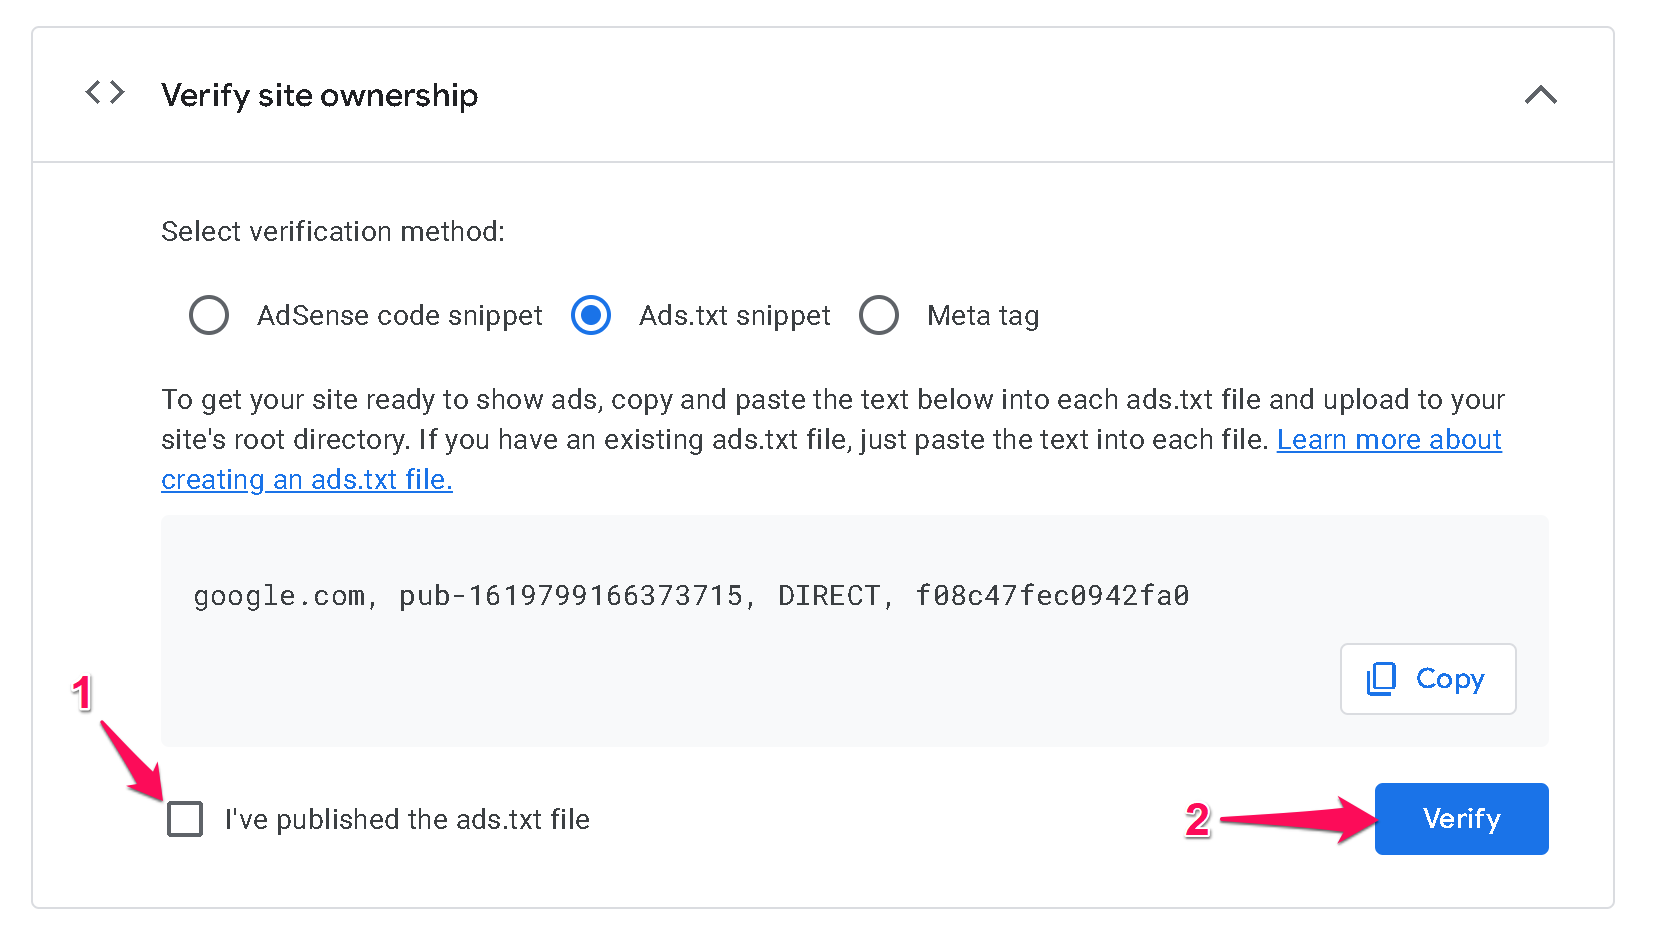Click the Copy button text
Screen dimensions: 1657x930
[x=1449, y=679]
